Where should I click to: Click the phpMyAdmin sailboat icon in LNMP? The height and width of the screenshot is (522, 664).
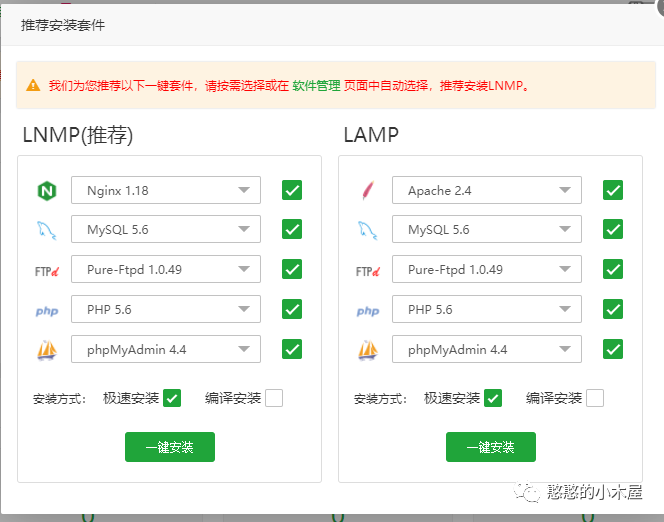(x=47, y=350)
